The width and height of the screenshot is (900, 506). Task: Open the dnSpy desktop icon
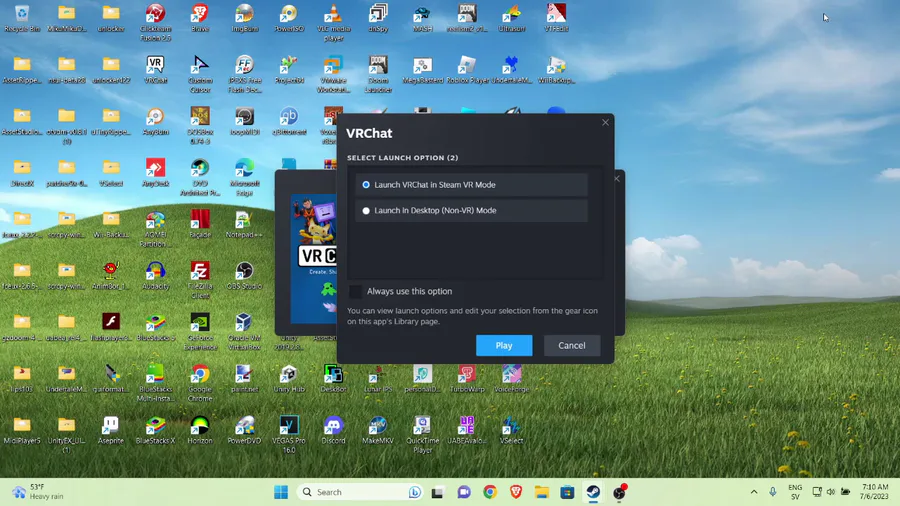pos(378,18)
